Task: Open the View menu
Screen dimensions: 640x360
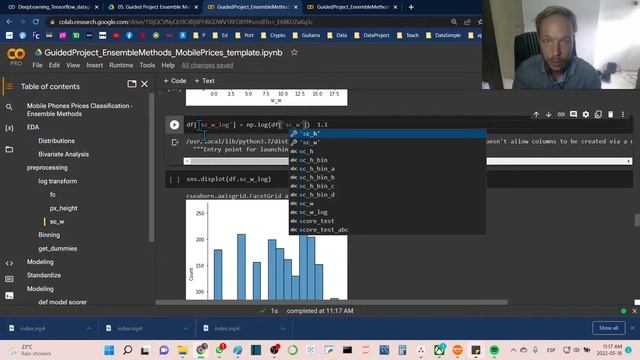Action: [73, 65]
